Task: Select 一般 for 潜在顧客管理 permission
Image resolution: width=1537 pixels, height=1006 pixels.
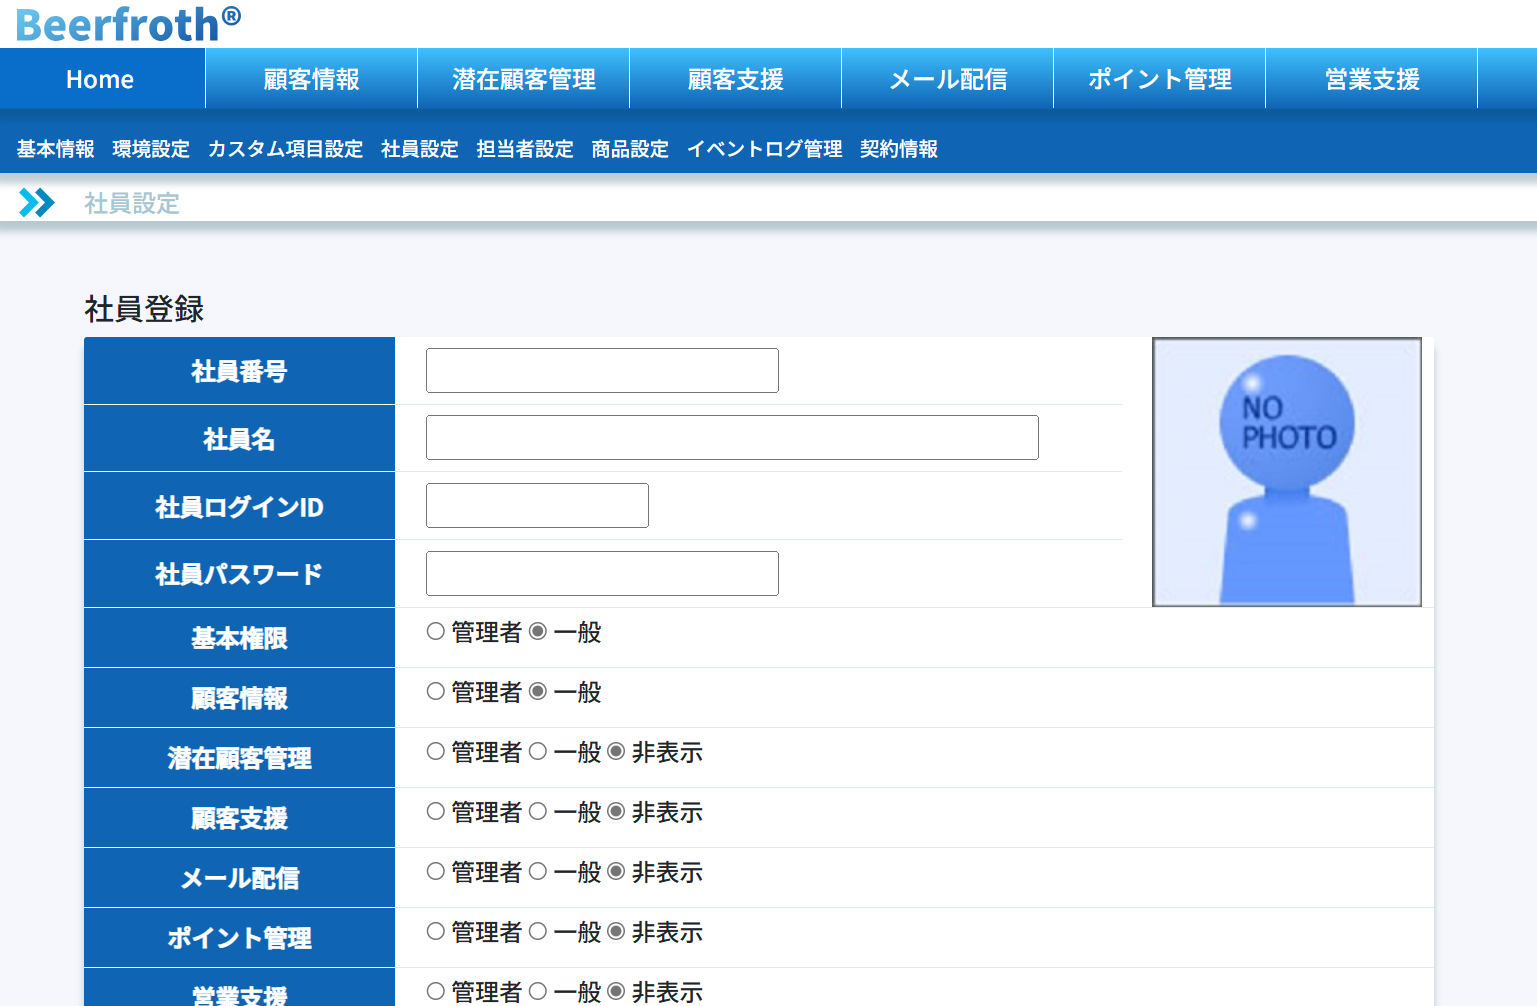Action: pos(538,751)
